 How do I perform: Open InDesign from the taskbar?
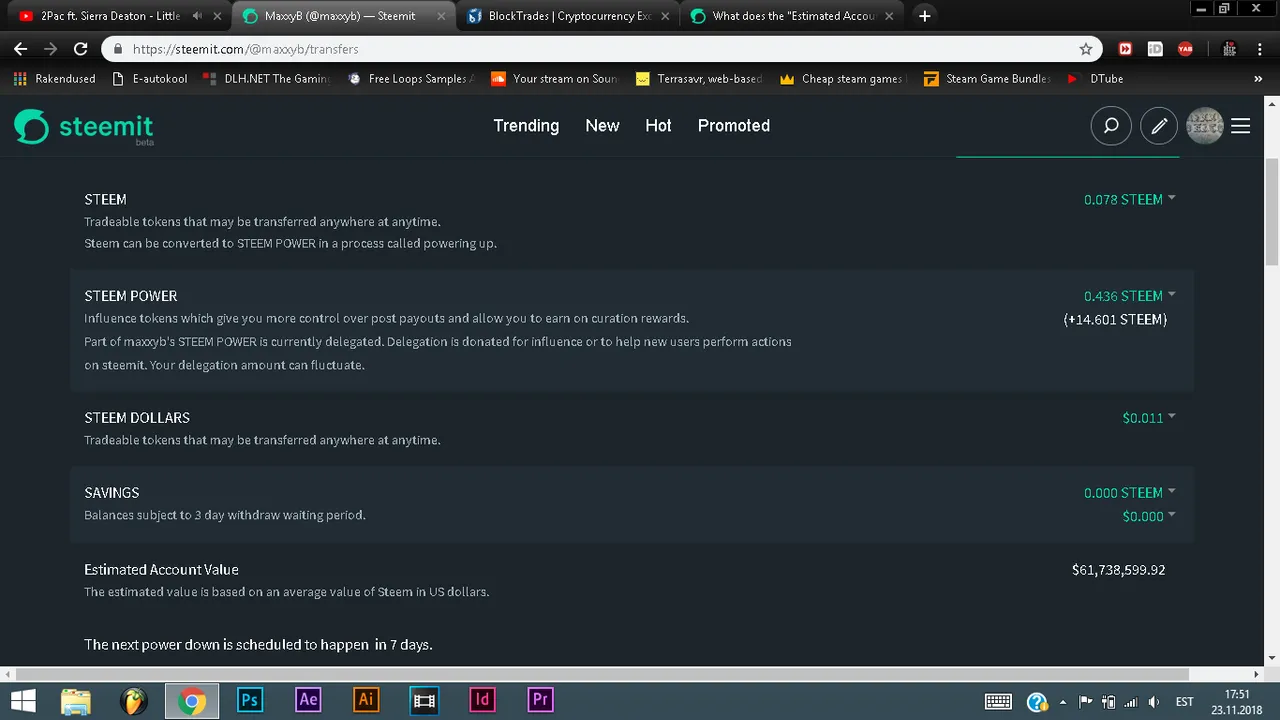pyautogui.click(x=482, y=700)
